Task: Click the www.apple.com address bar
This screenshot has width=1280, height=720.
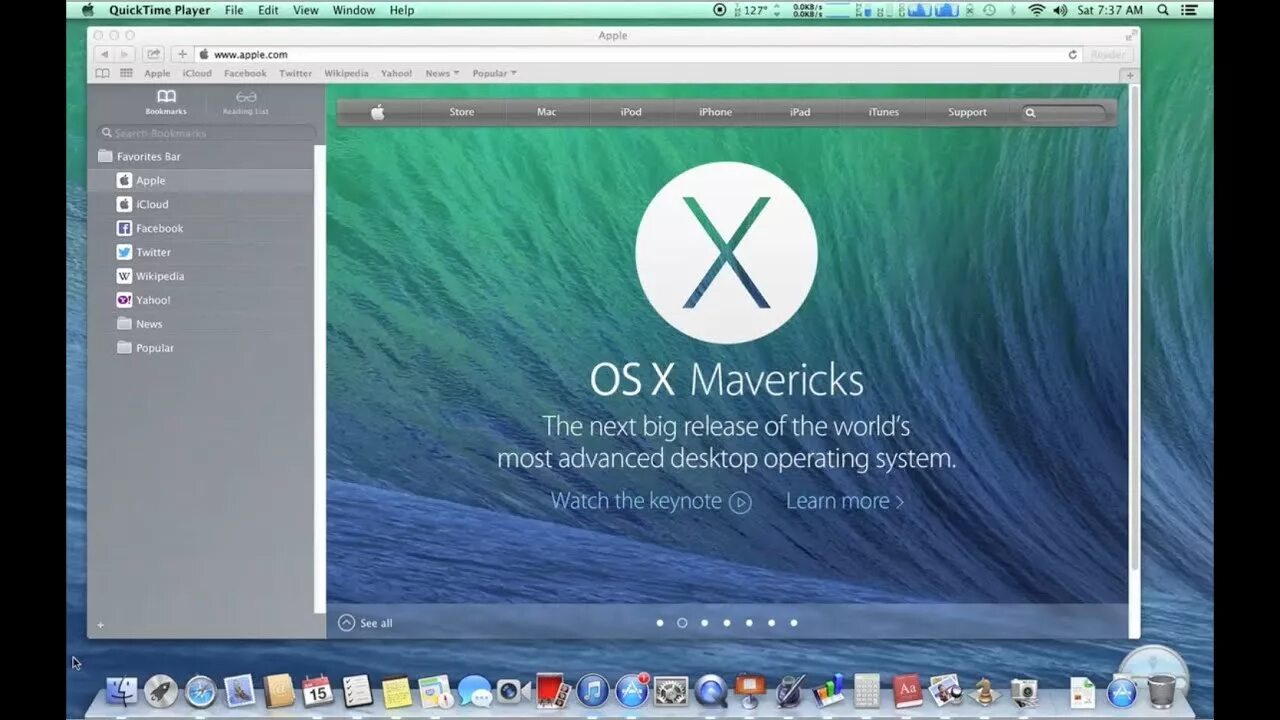Action: [638, 54]
